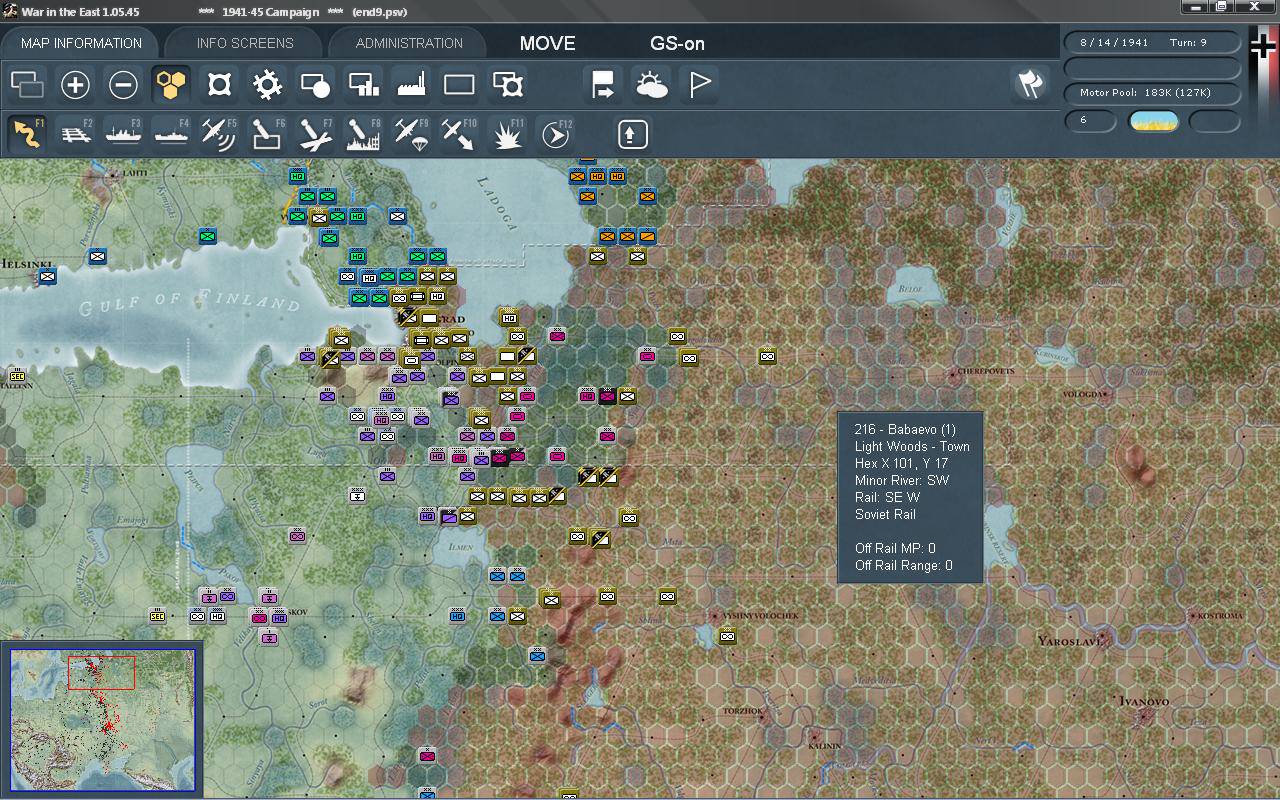This screenshot has width=1280, height=800.
Task: Click the four-cornered unit frame icon
Action: click(219, 85)
